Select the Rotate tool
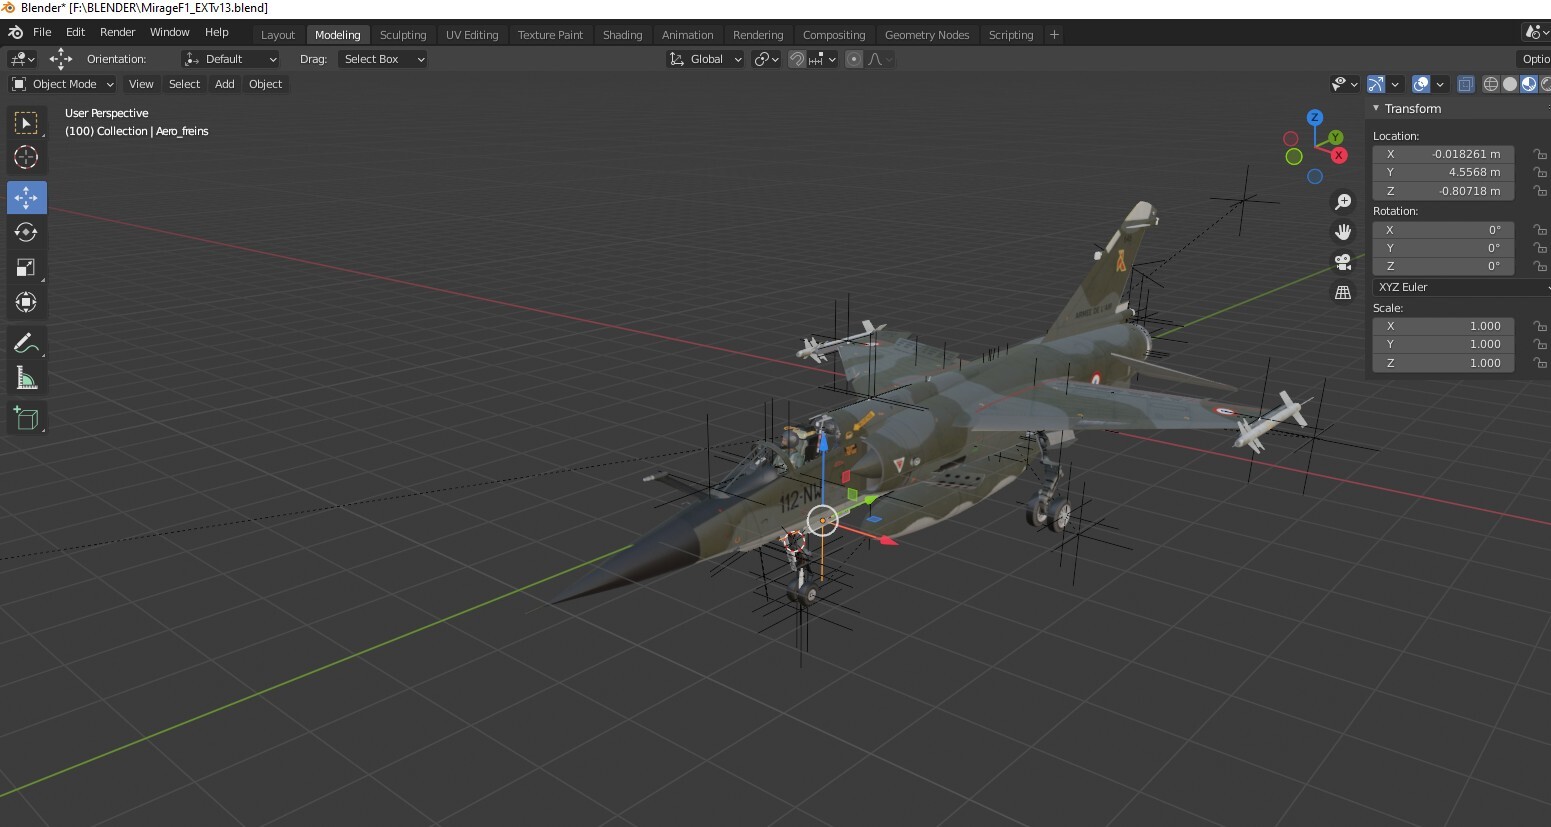The width and height of the screenshot is (1551, 827). tap(26, 233)
